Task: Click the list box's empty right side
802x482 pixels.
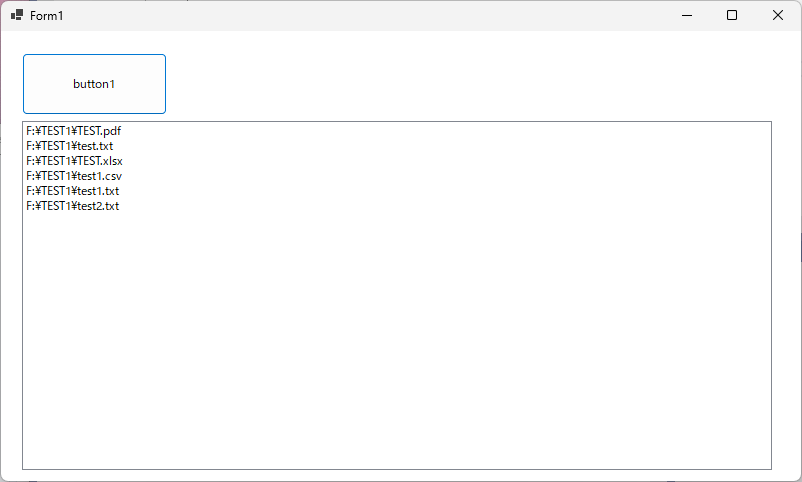Action: [x=650, y=250]
